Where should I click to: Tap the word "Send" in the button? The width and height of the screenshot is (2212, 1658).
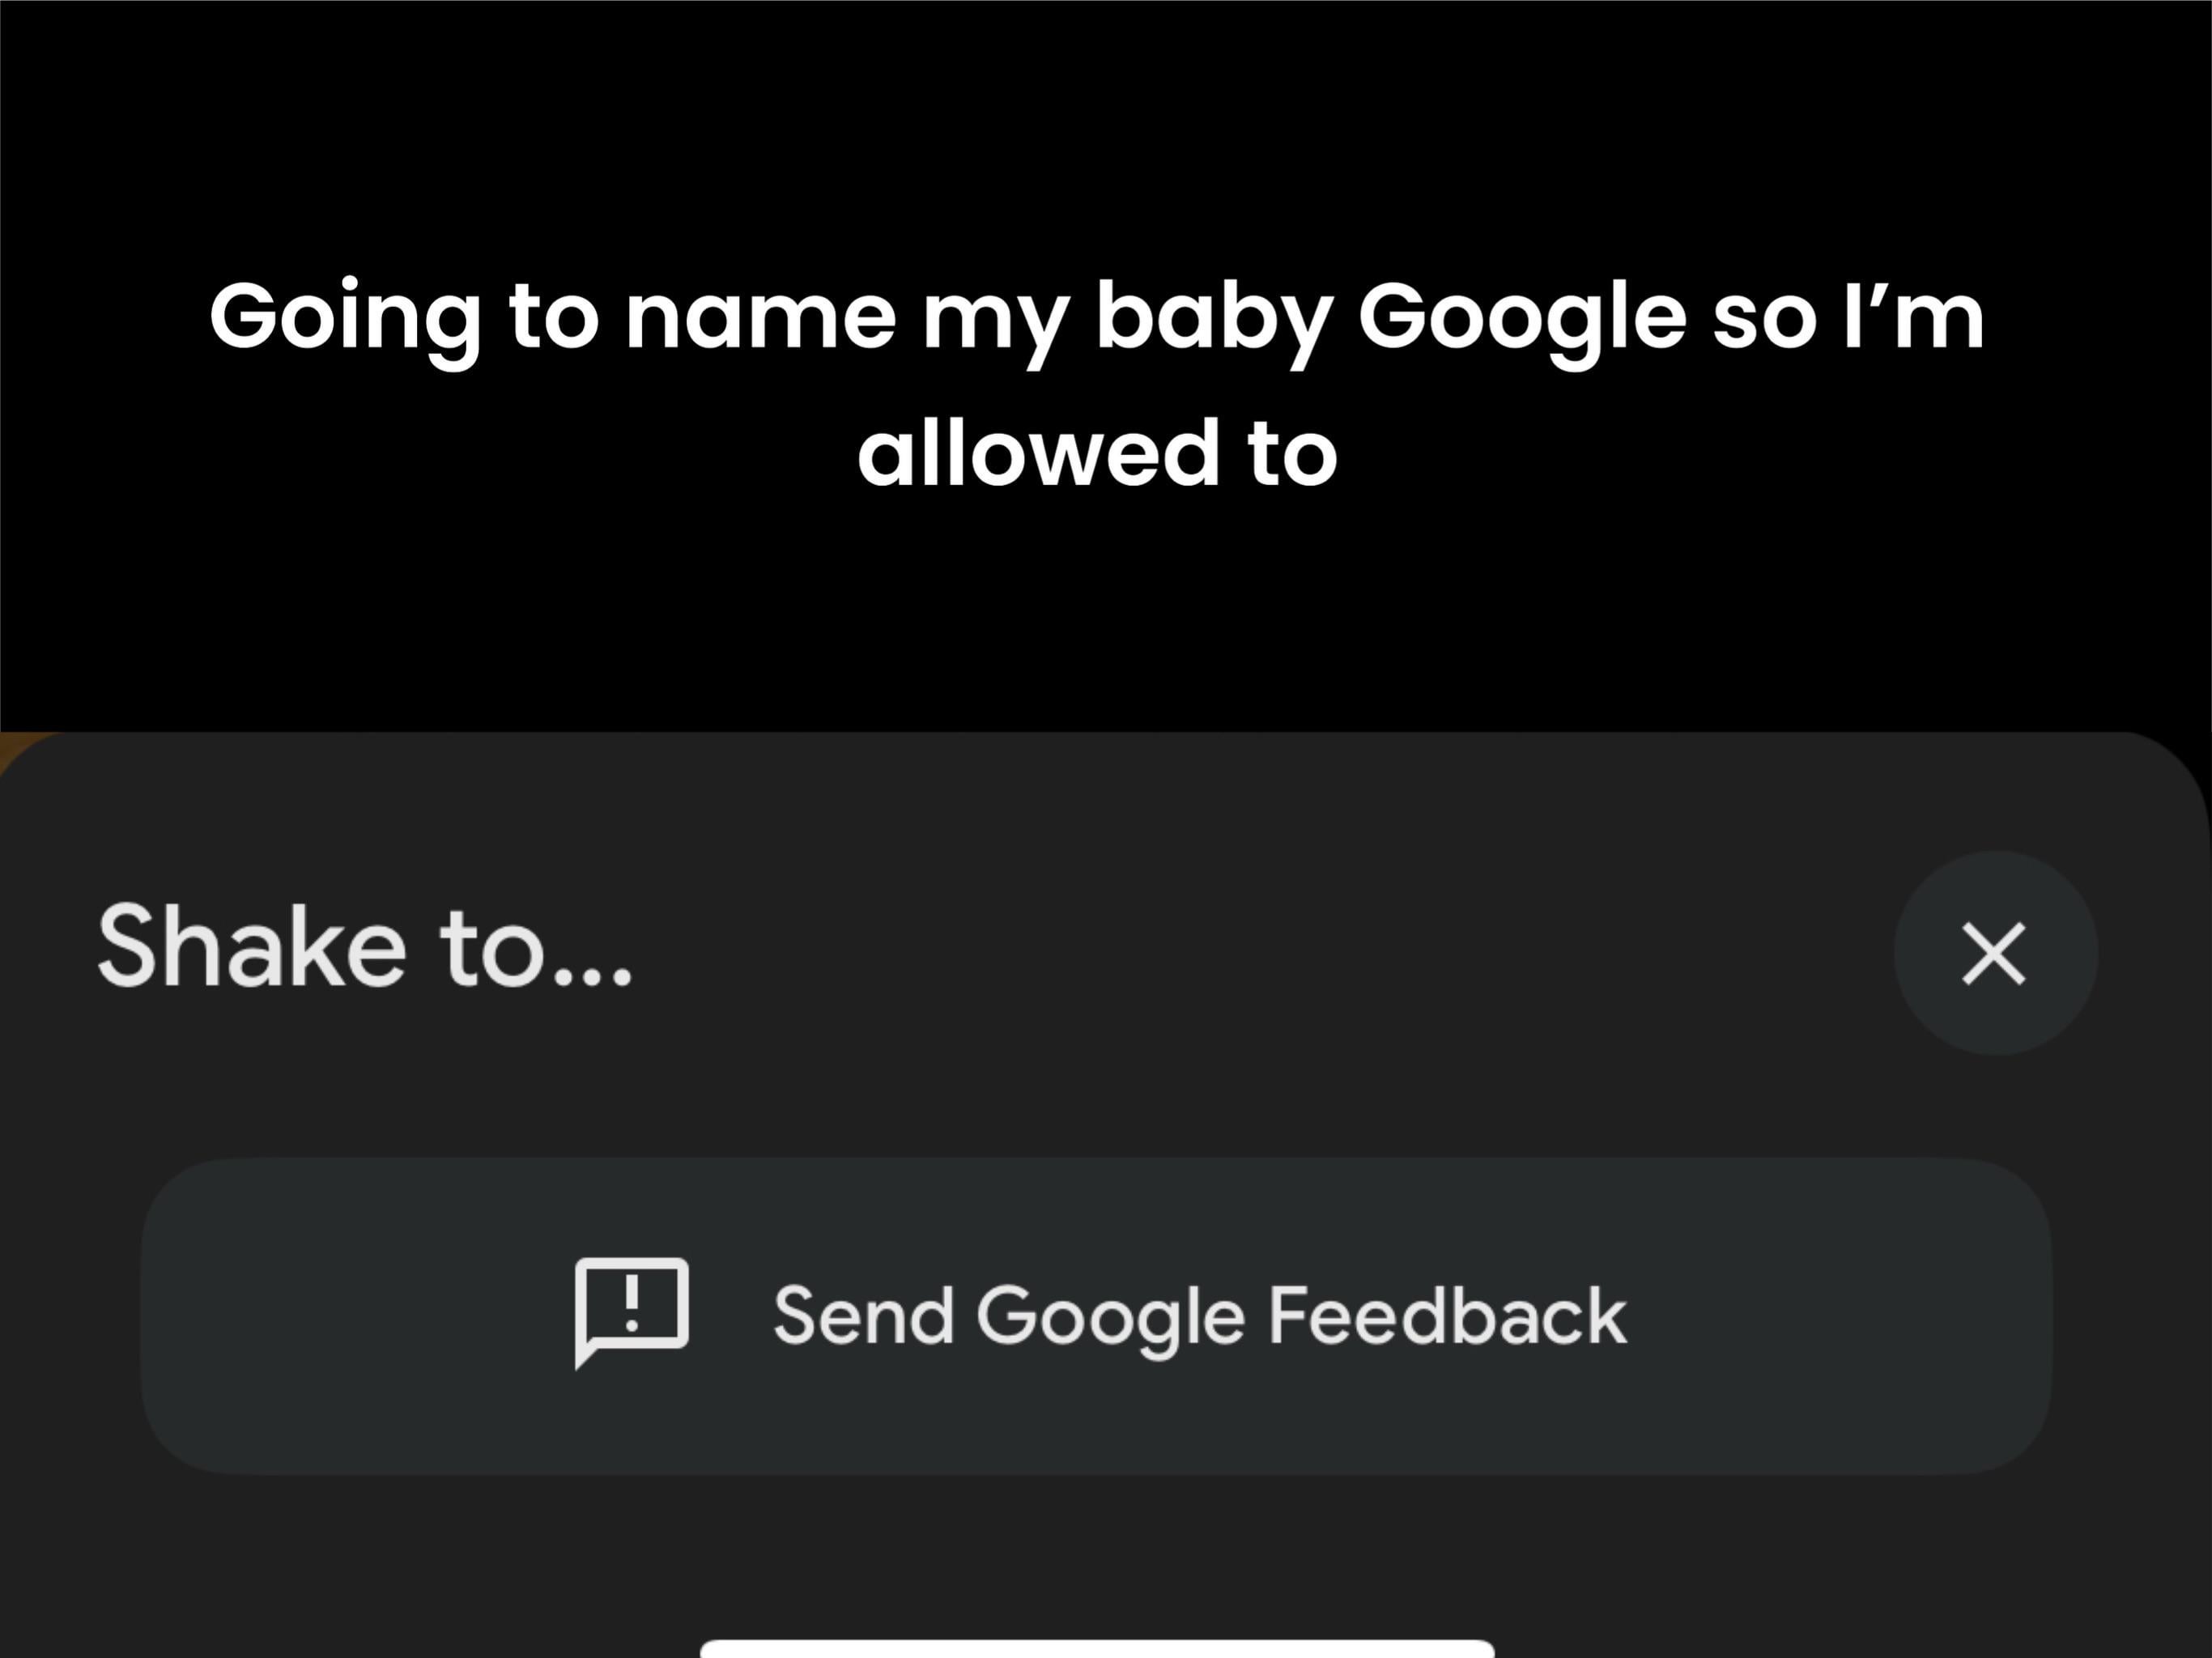(863, 1316)
